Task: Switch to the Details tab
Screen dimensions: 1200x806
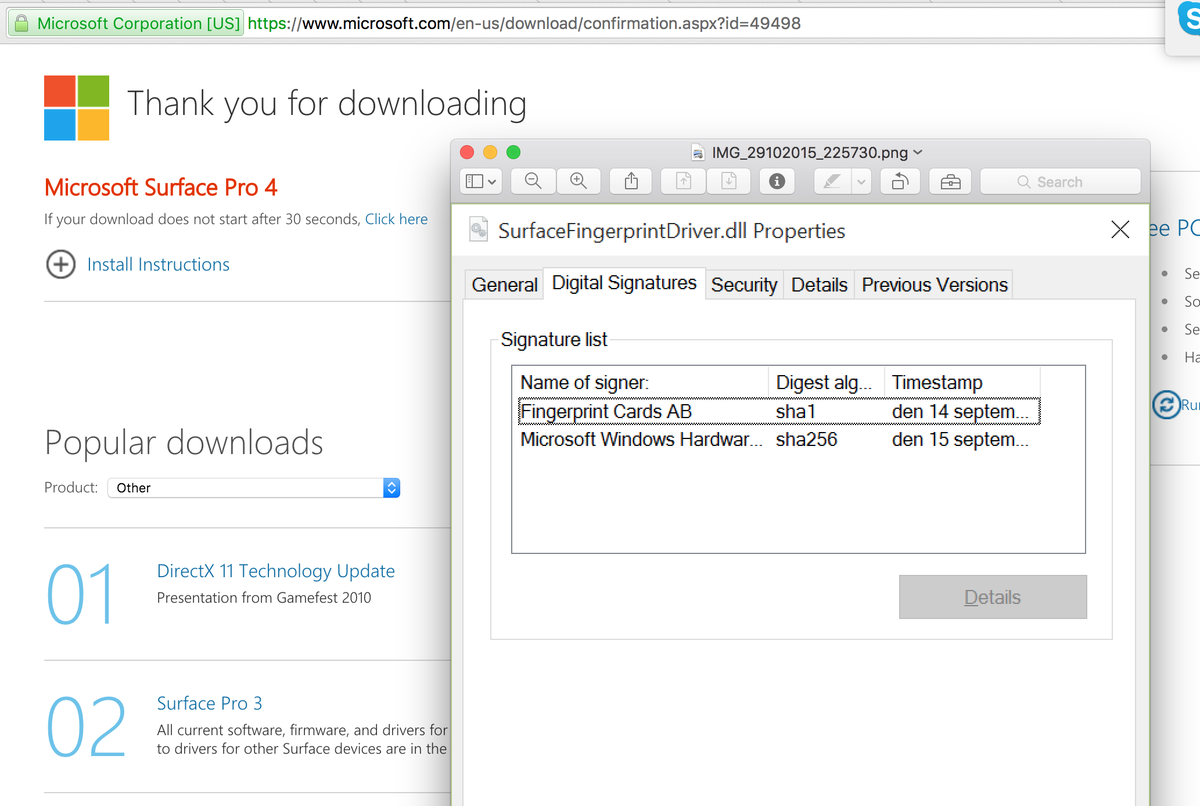Action: coord(819,285)
